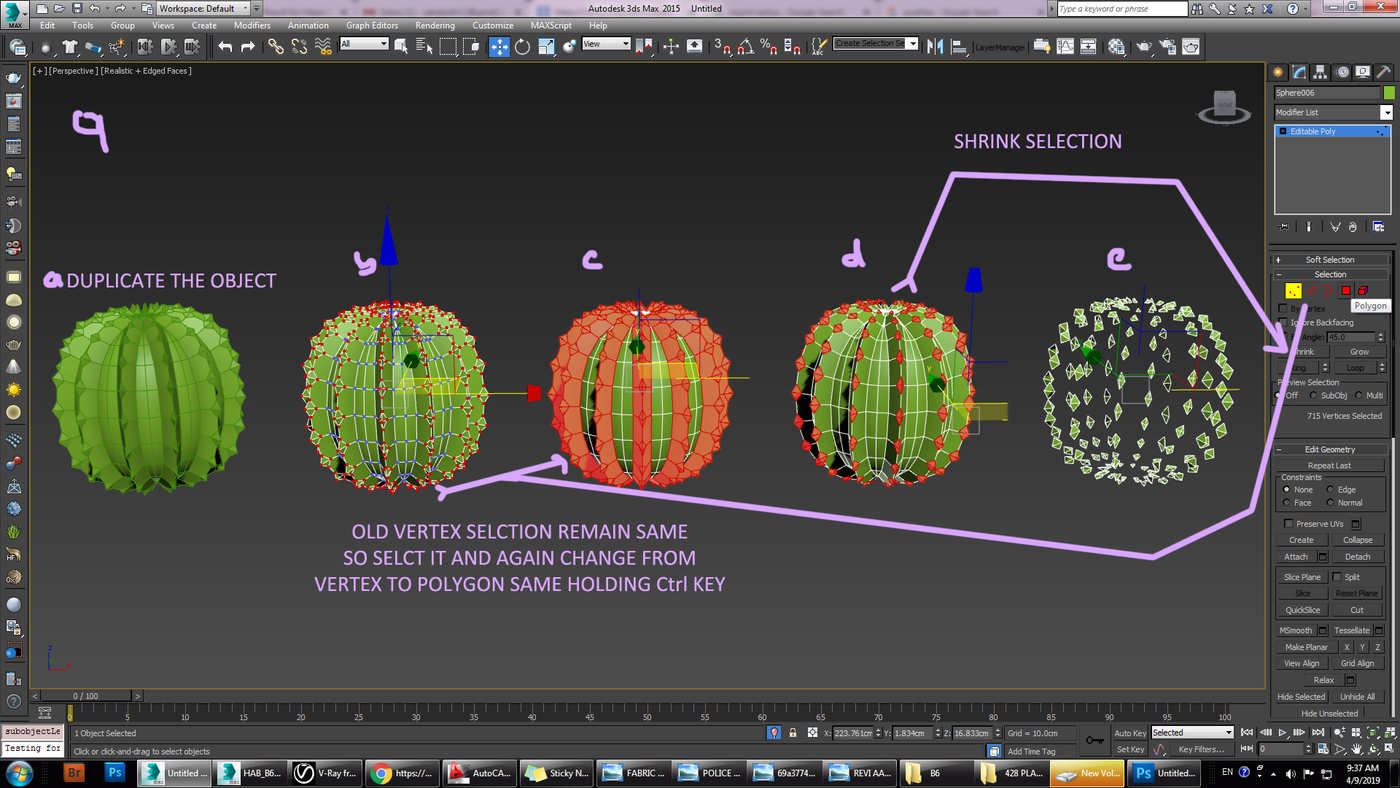Undo with the main toolbar arrow

225,46
